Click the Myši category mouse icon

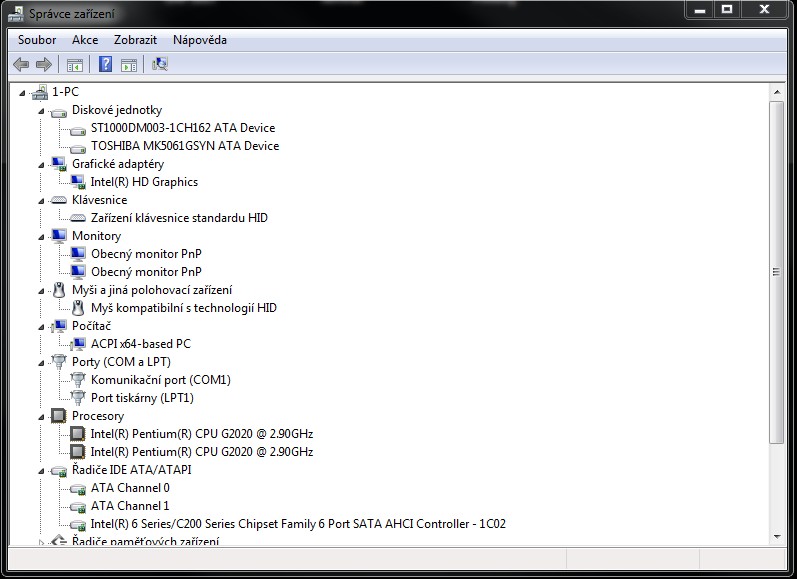[59, 290]
